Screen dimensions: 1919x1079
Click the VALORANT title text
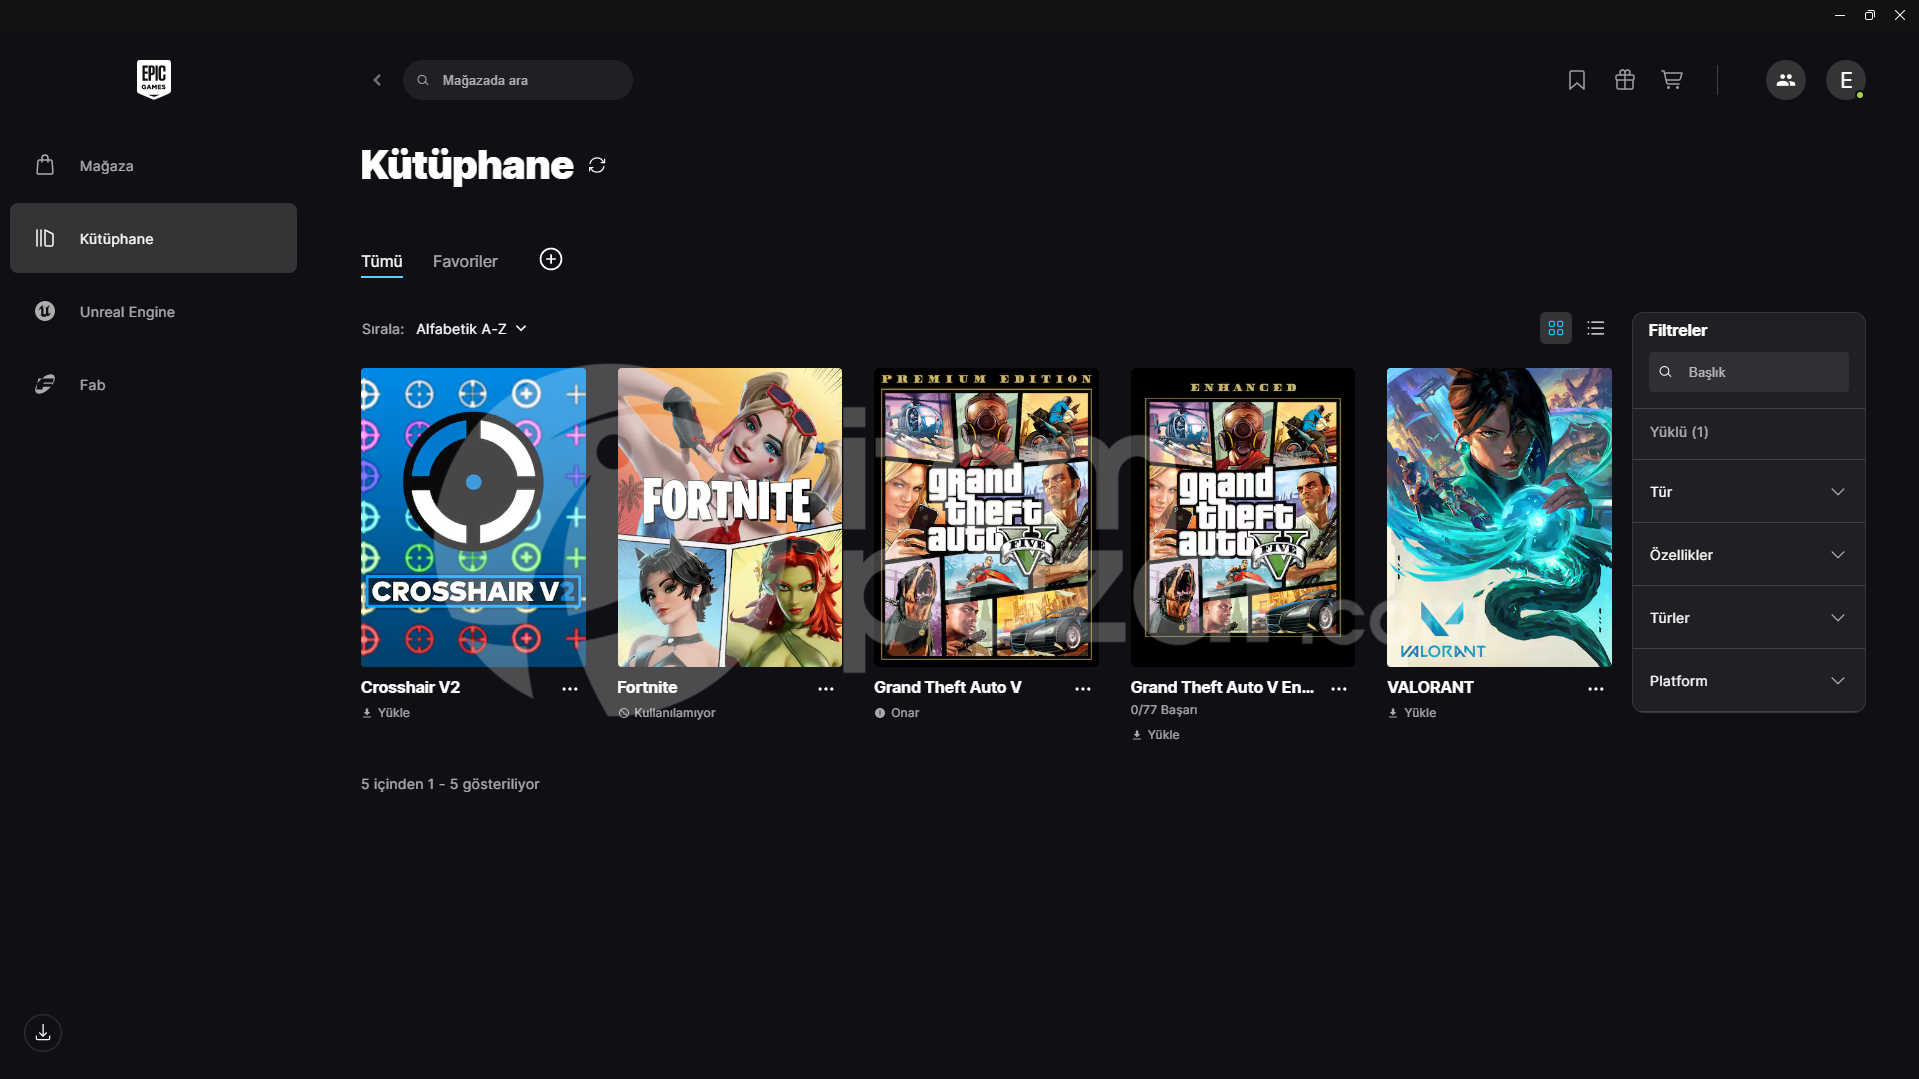(x=1430, y=687)
